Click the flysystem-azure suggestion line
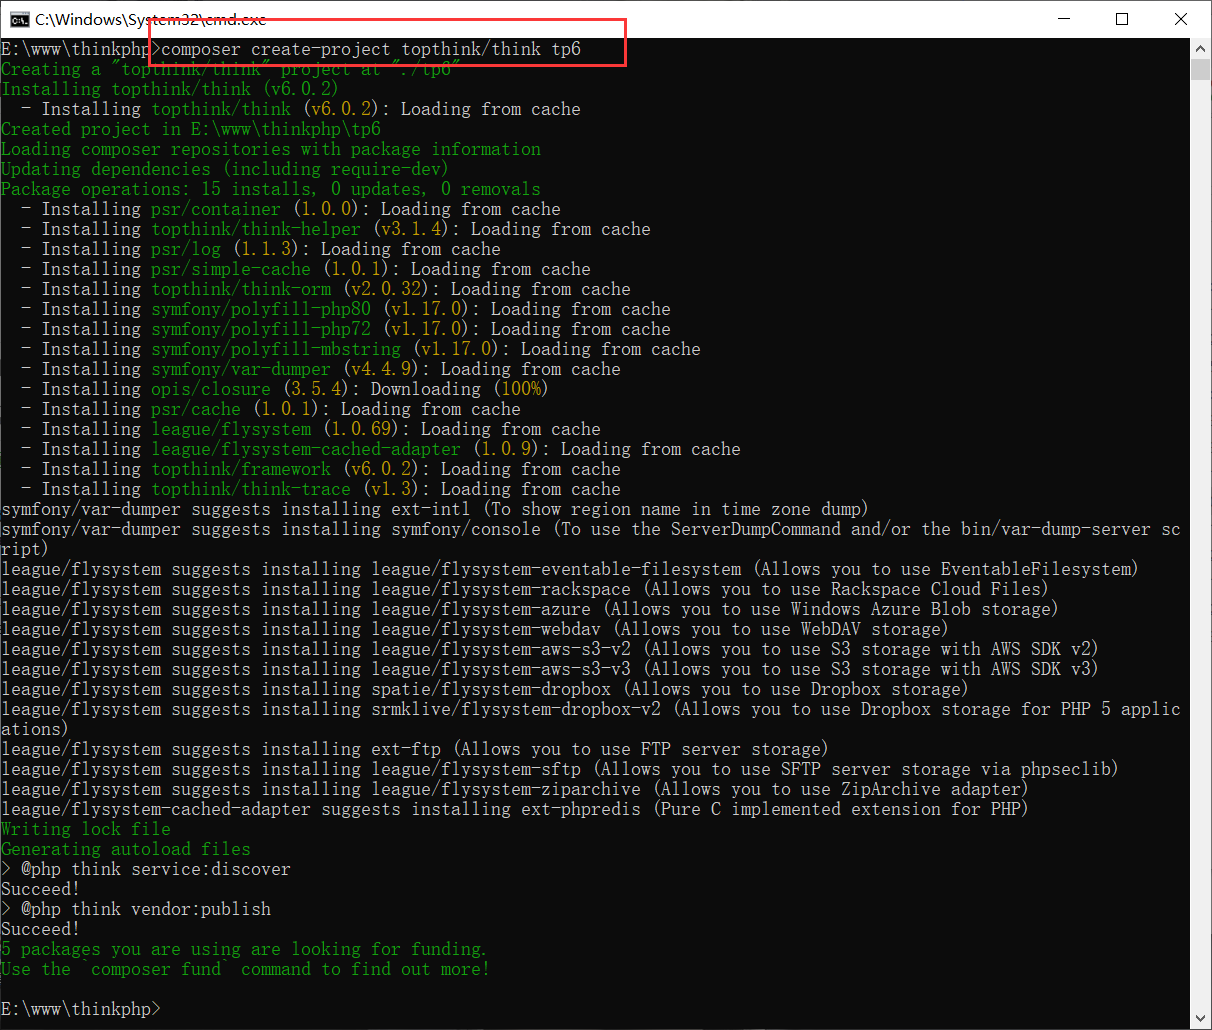Image resolution: width=1212 pixels, height=1030 pixels. pos(531,609)
